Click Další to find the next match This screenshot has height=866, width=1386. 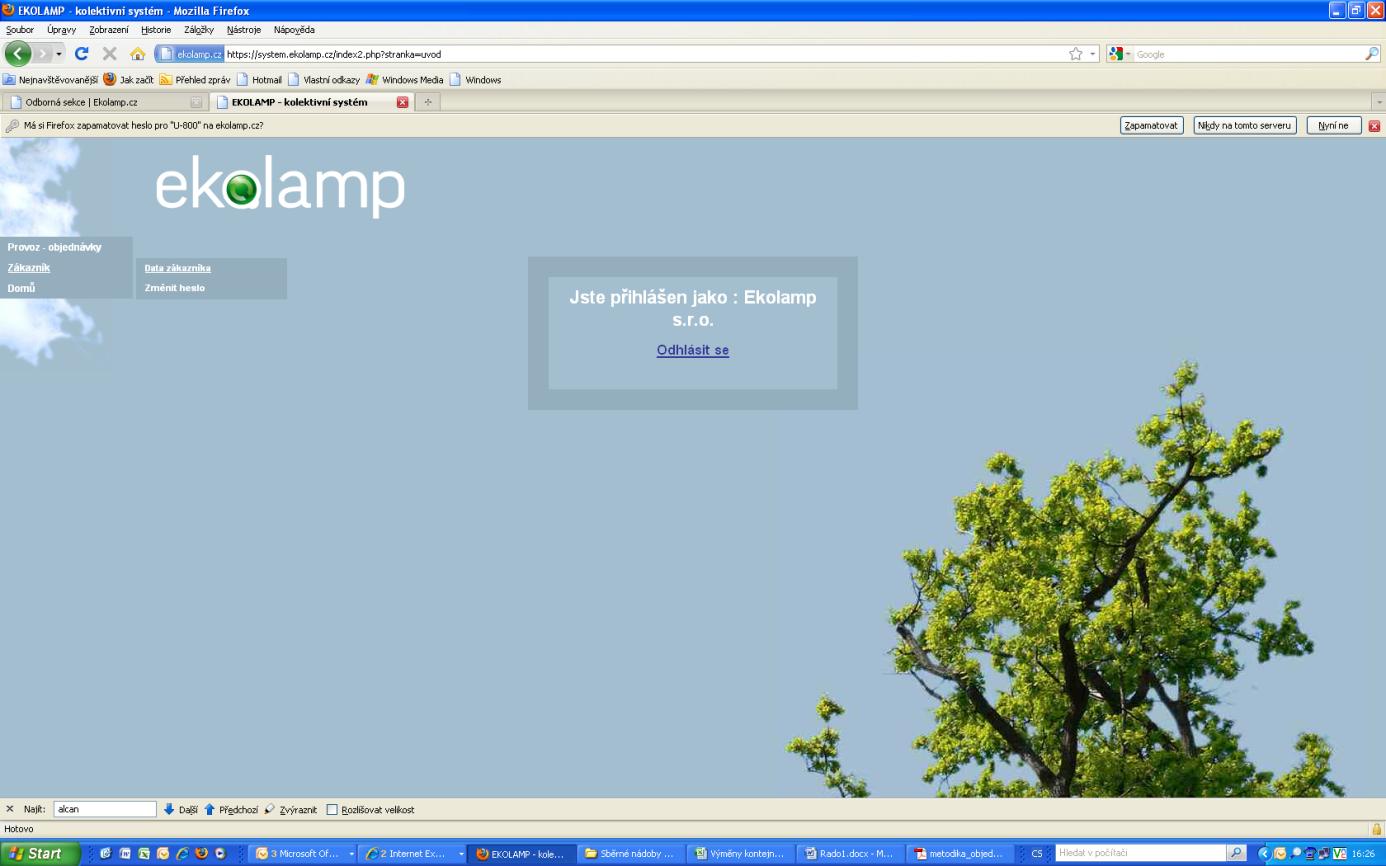(180, 809)
